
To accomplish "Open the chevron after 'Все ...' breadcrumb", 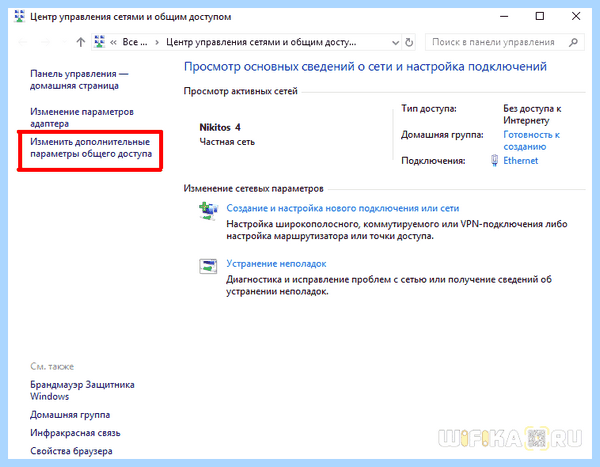I will [x=157, y=42].
